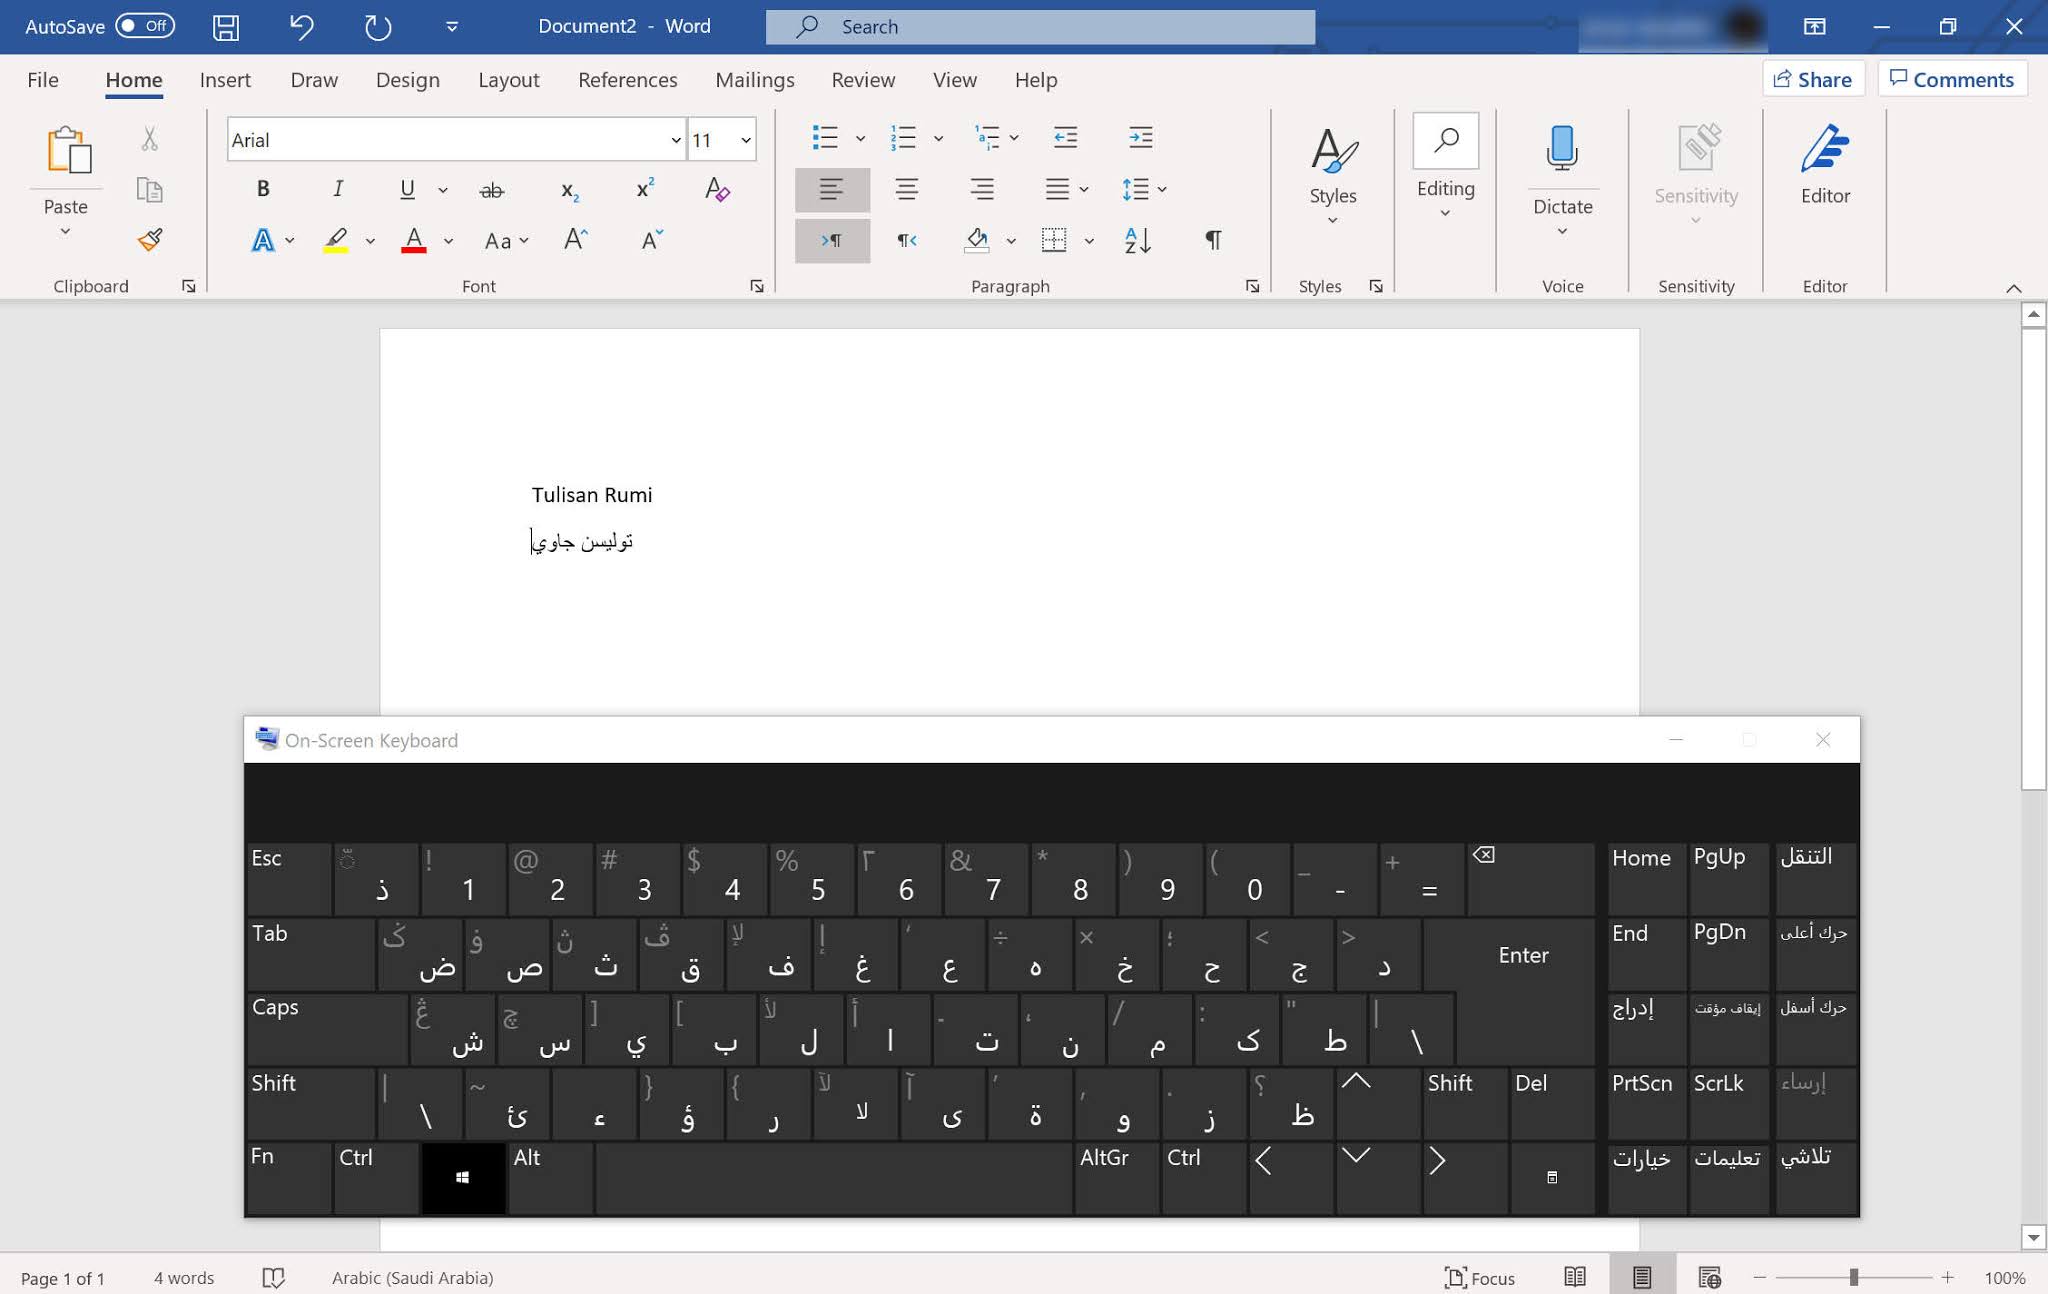Click the zoom slider handle
2048x1294 pixels.
tap(1854, 1277)
